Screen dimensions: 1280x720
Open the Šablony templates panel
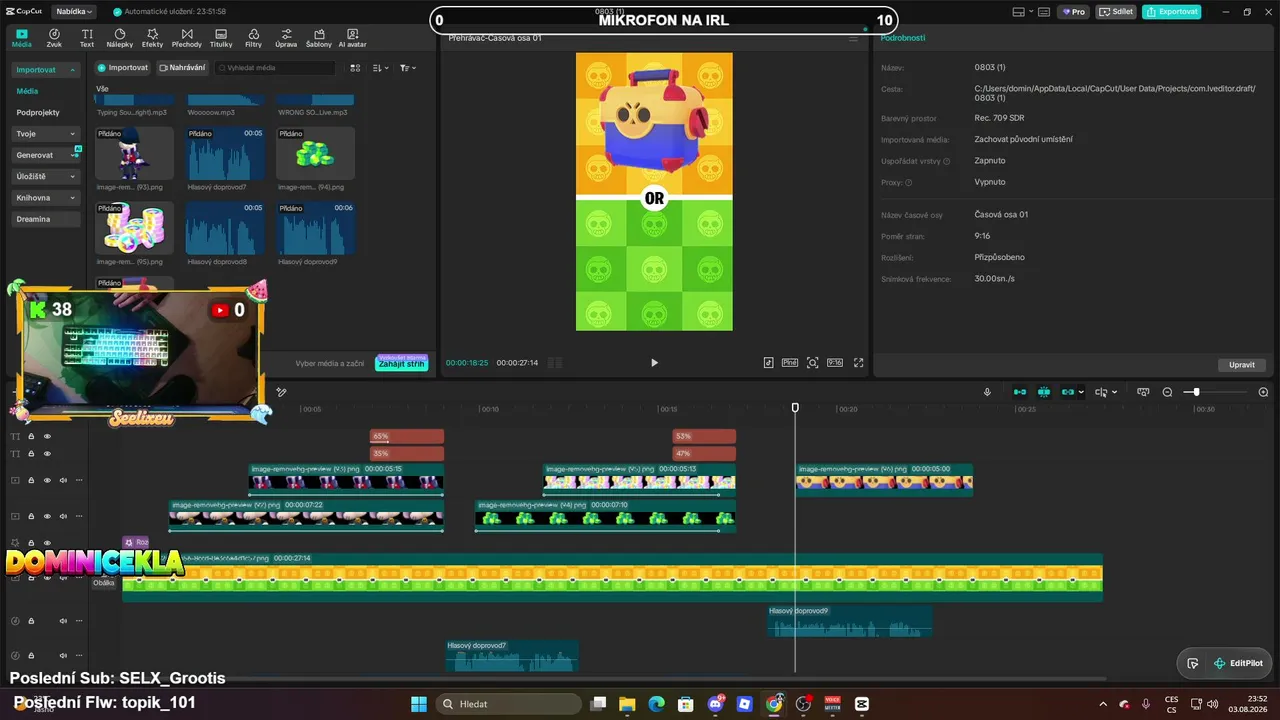click(x=319, y=38)
